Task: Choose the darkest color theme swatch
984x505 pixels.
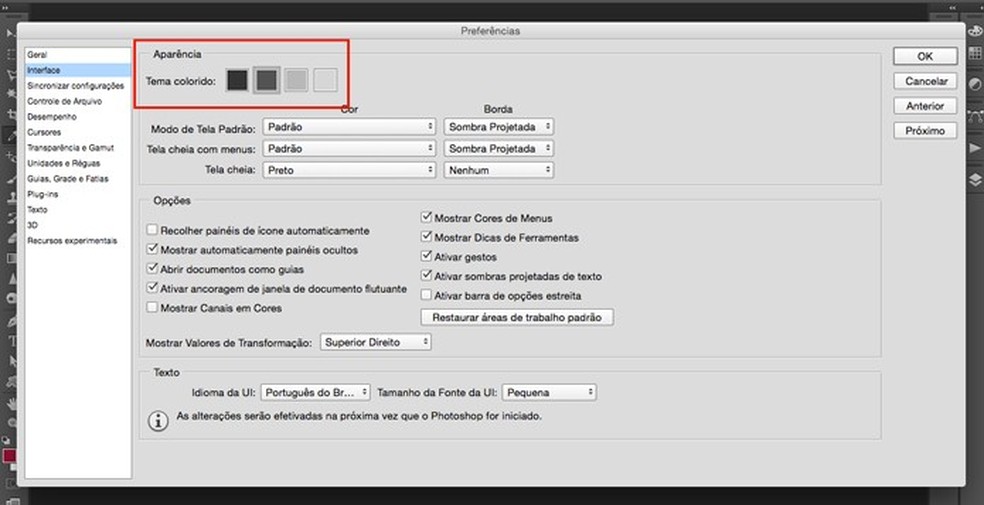Action: point(237,80)
